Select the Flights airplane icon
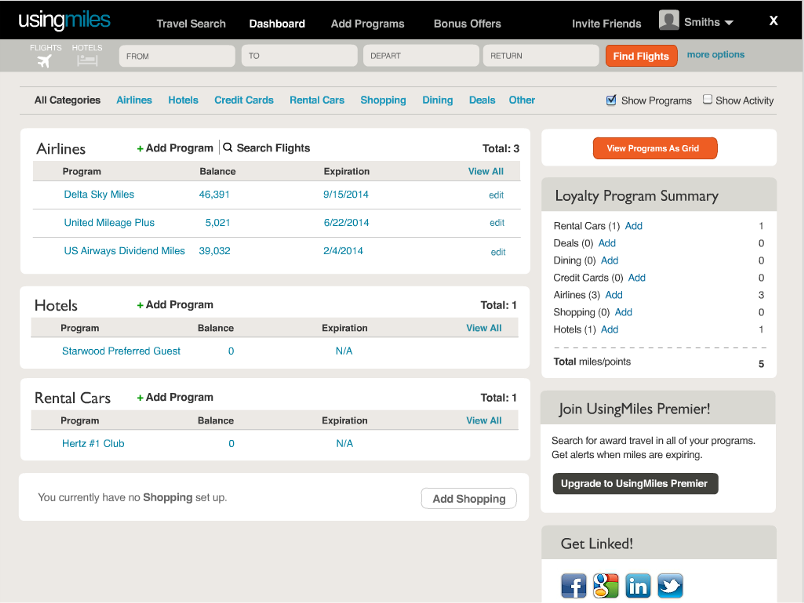Screen dimensions: 804x603 (45, 62)
